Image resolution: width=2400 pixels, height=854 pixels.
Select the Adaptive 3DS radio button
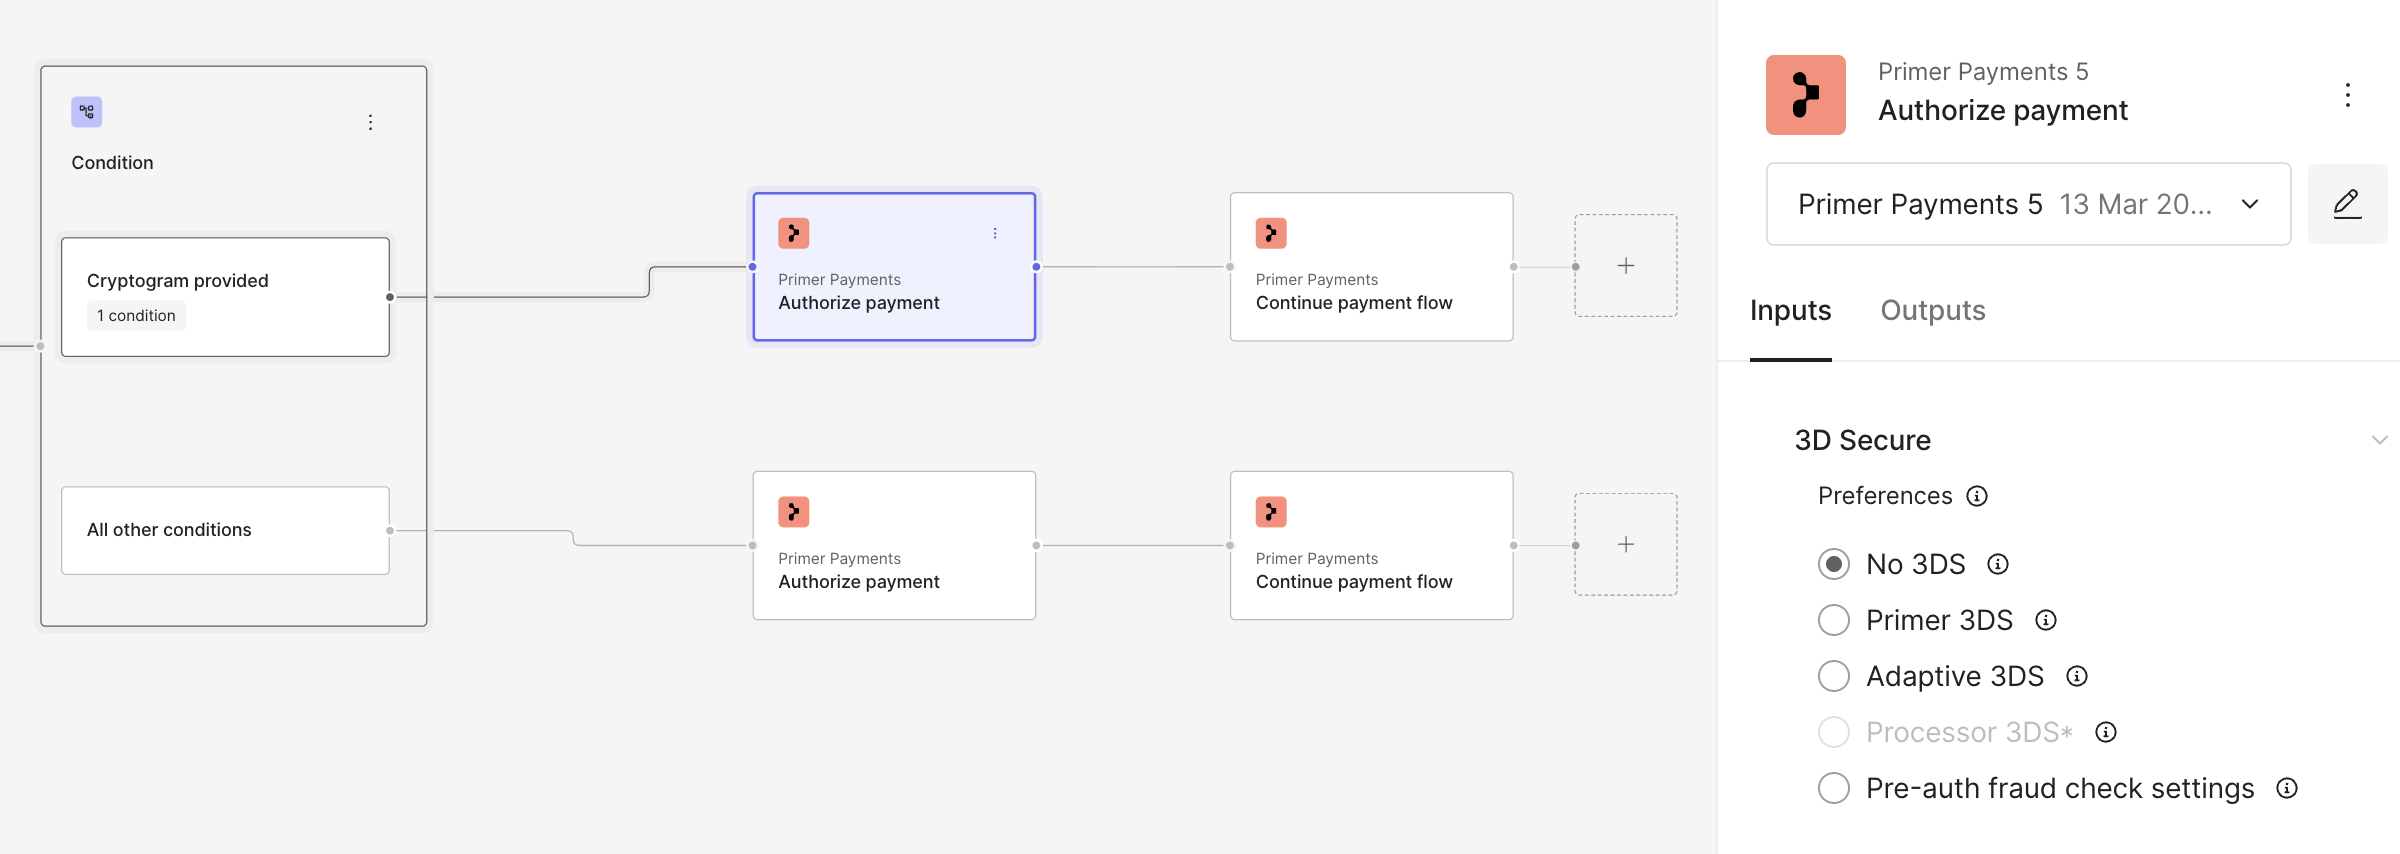[1834, 676]
